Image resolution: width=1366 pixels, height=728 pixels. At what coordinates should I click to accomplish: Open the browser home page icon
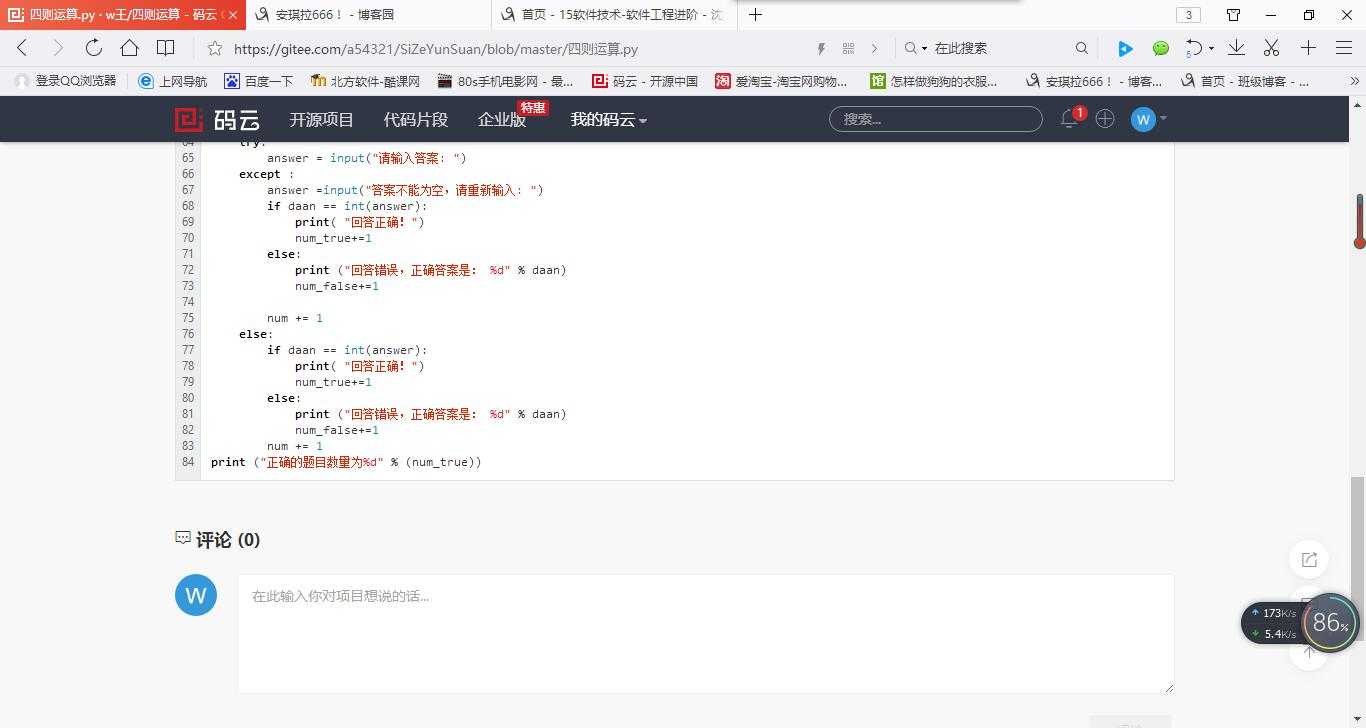[x=129, y=48]
